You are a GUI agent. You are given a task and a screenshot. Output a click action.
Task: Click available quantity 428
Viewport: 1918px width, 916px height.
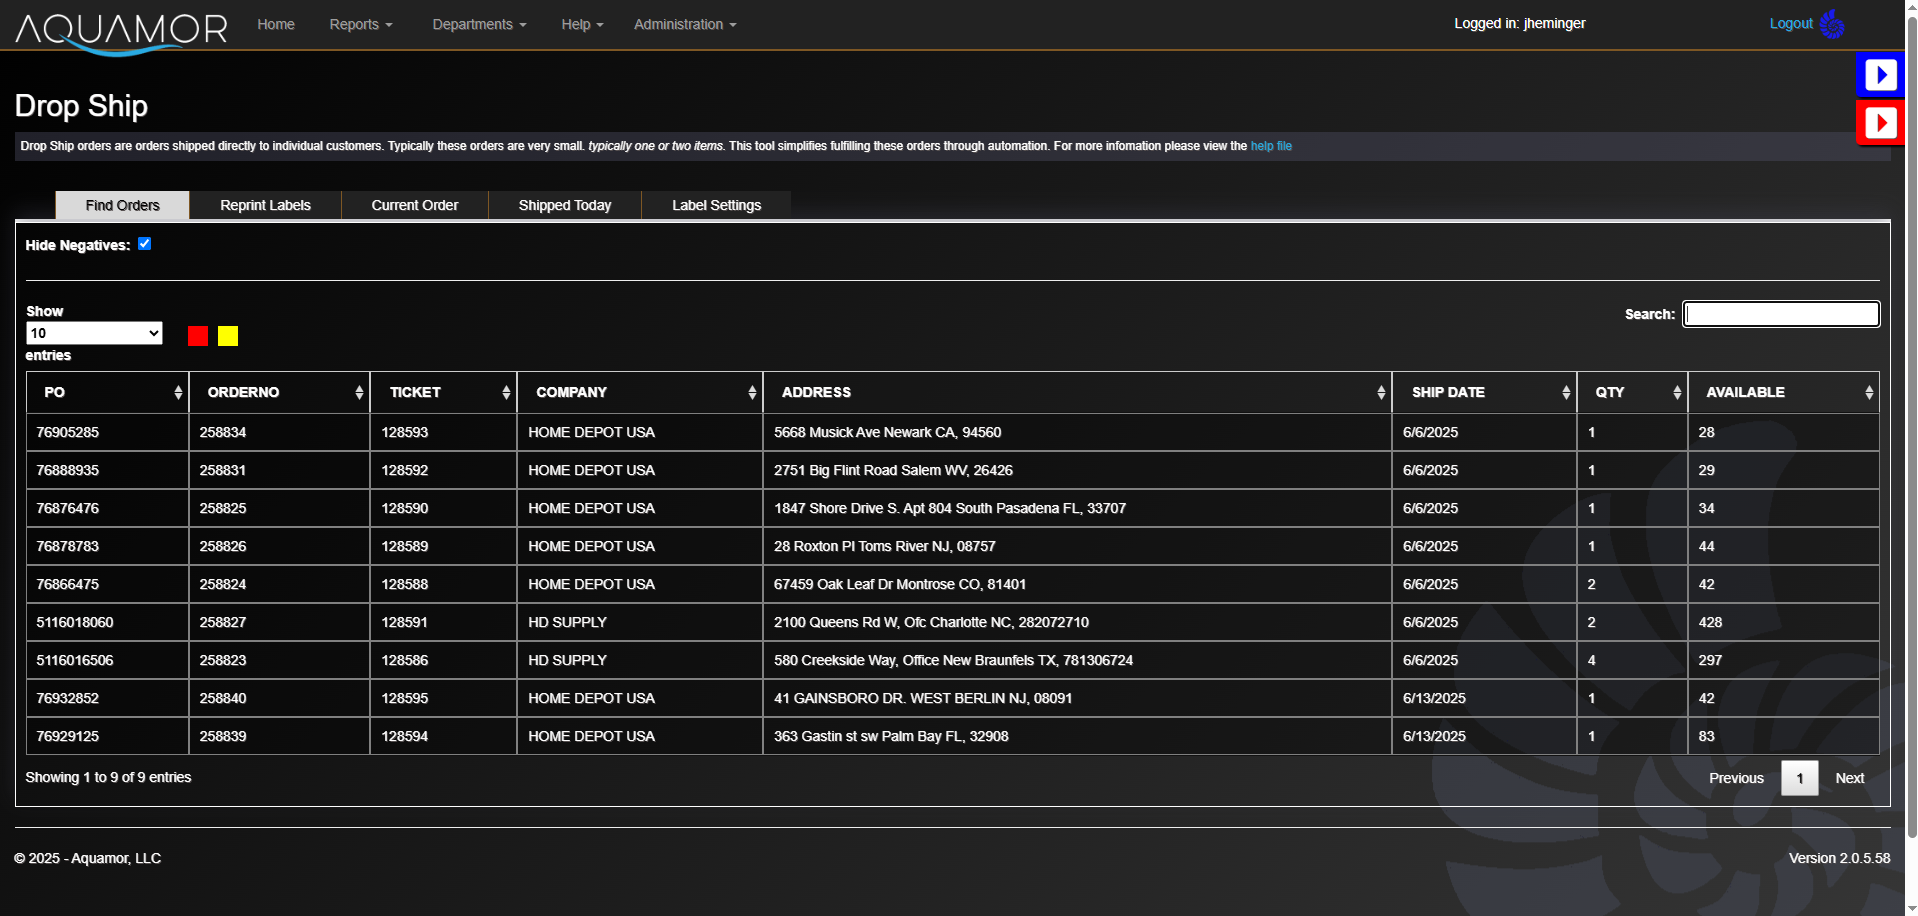click(1710, 622)
